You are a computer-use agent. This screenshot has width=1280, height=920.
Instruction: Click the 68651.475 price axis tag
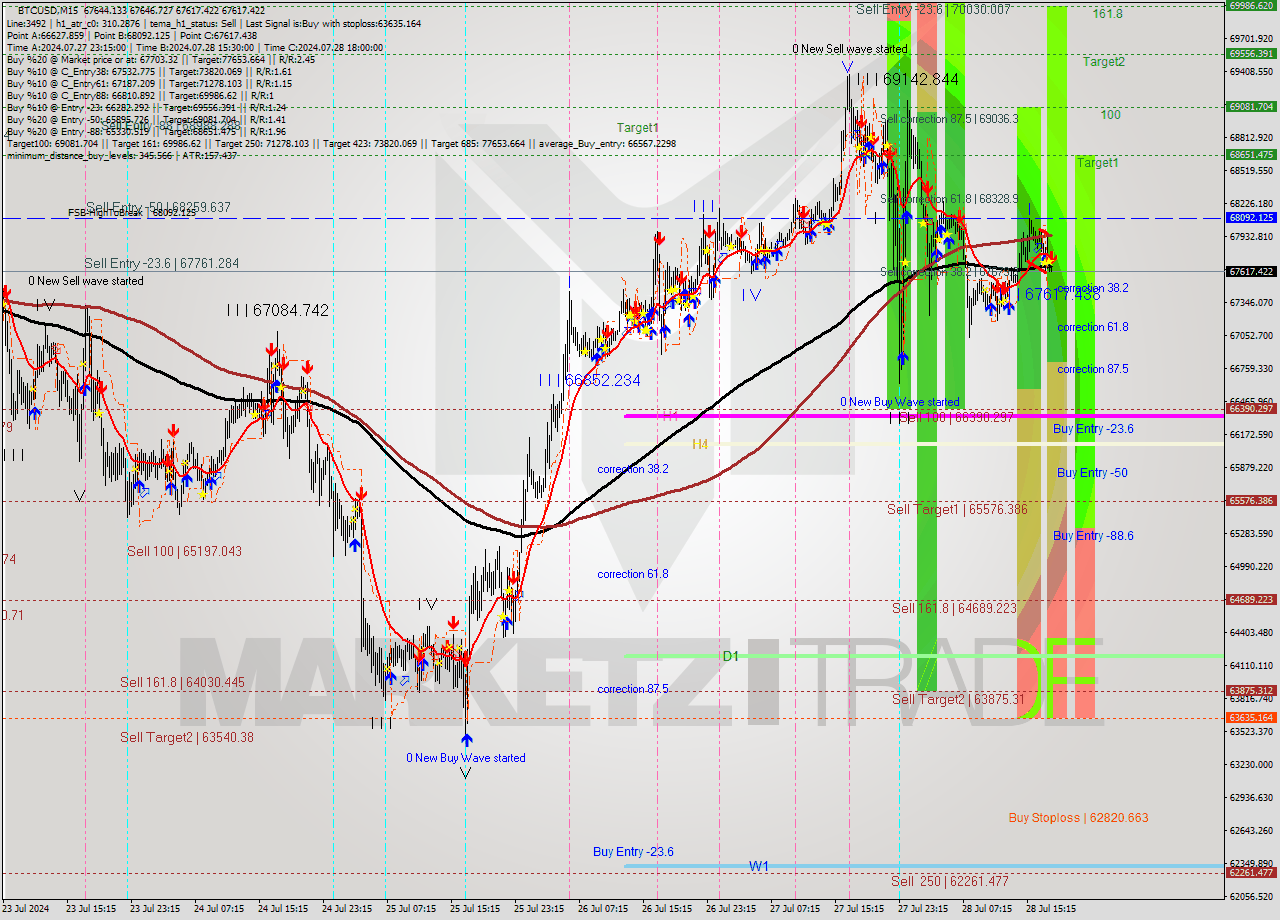pos(1251,155)
